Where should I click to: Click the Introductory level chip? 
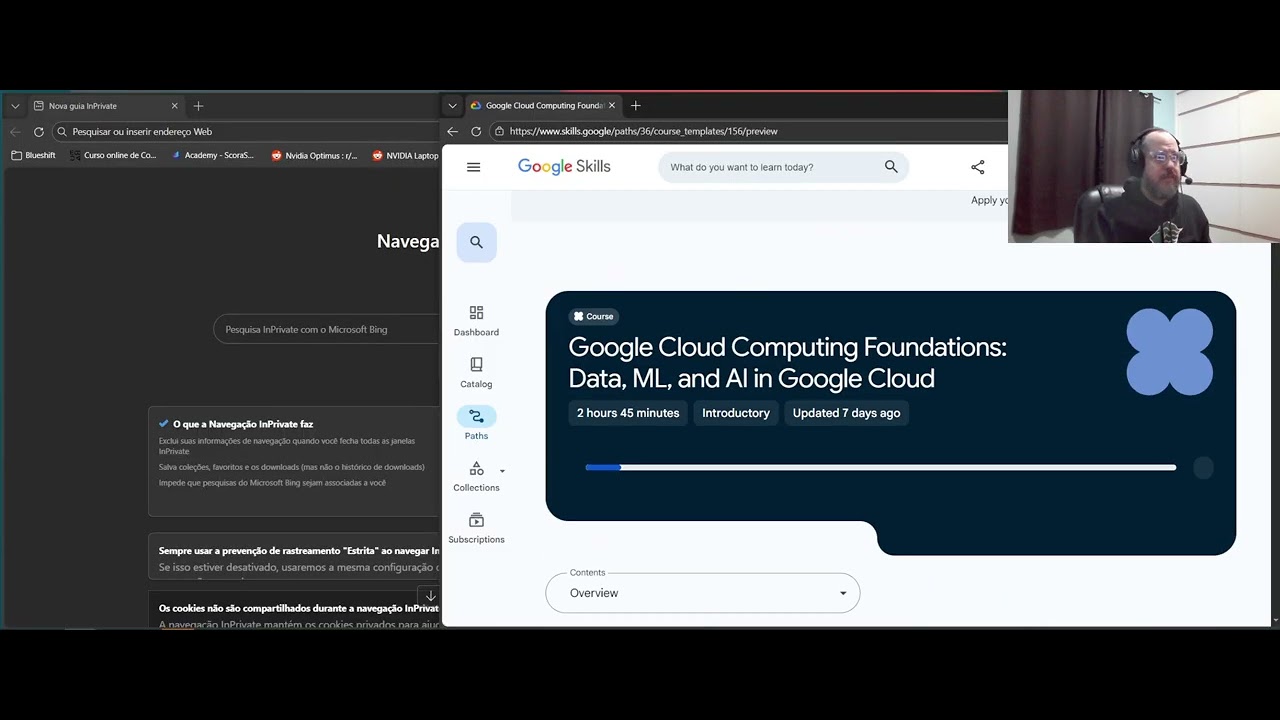point(736,413)
